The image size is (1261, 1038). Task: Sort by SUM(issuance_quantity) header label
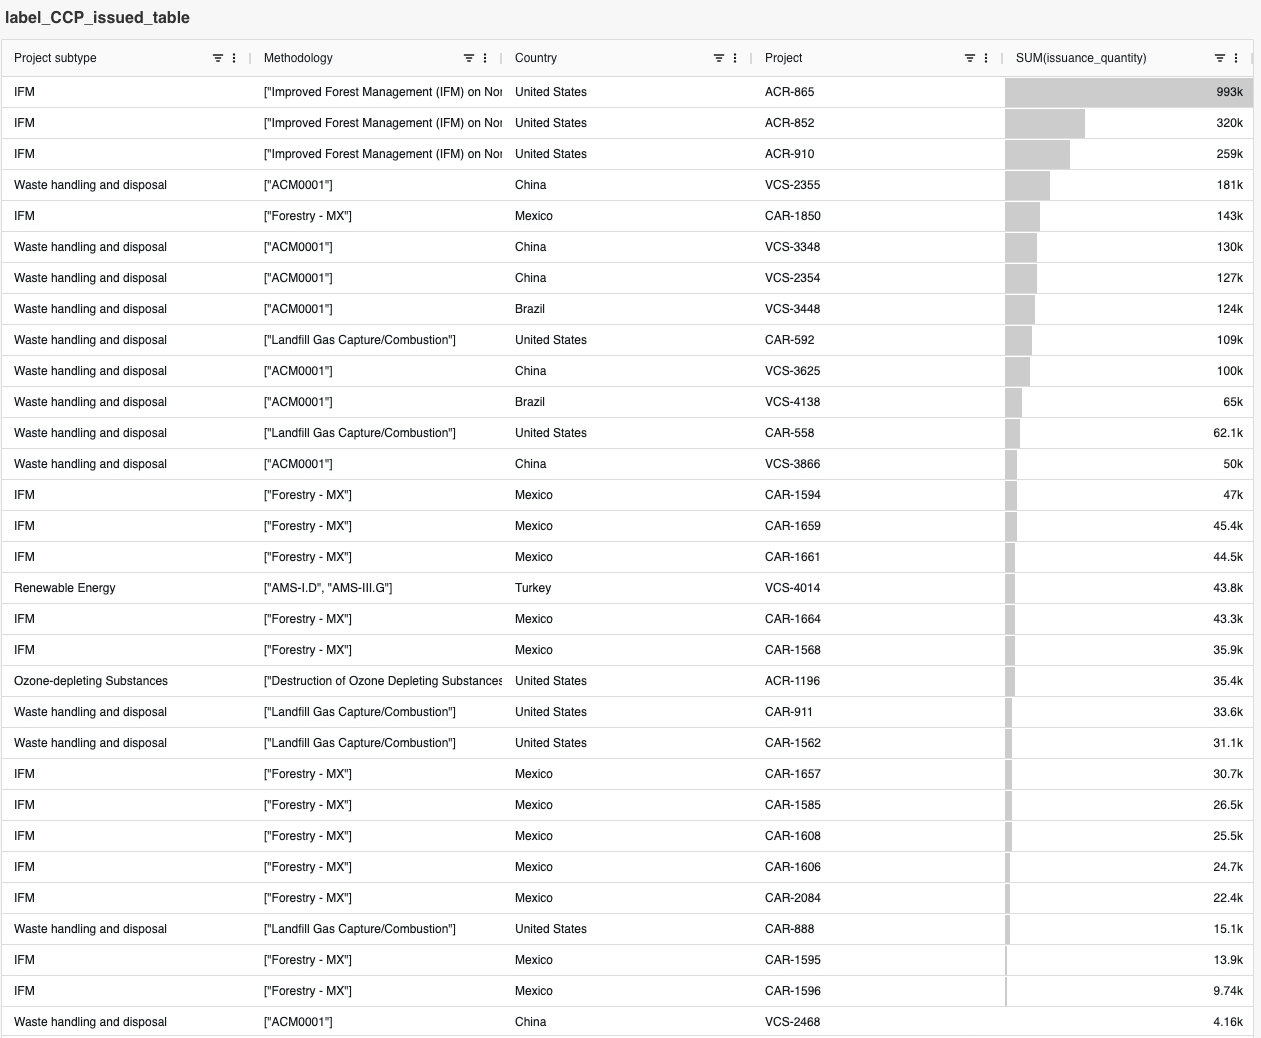coord(1081,58)
